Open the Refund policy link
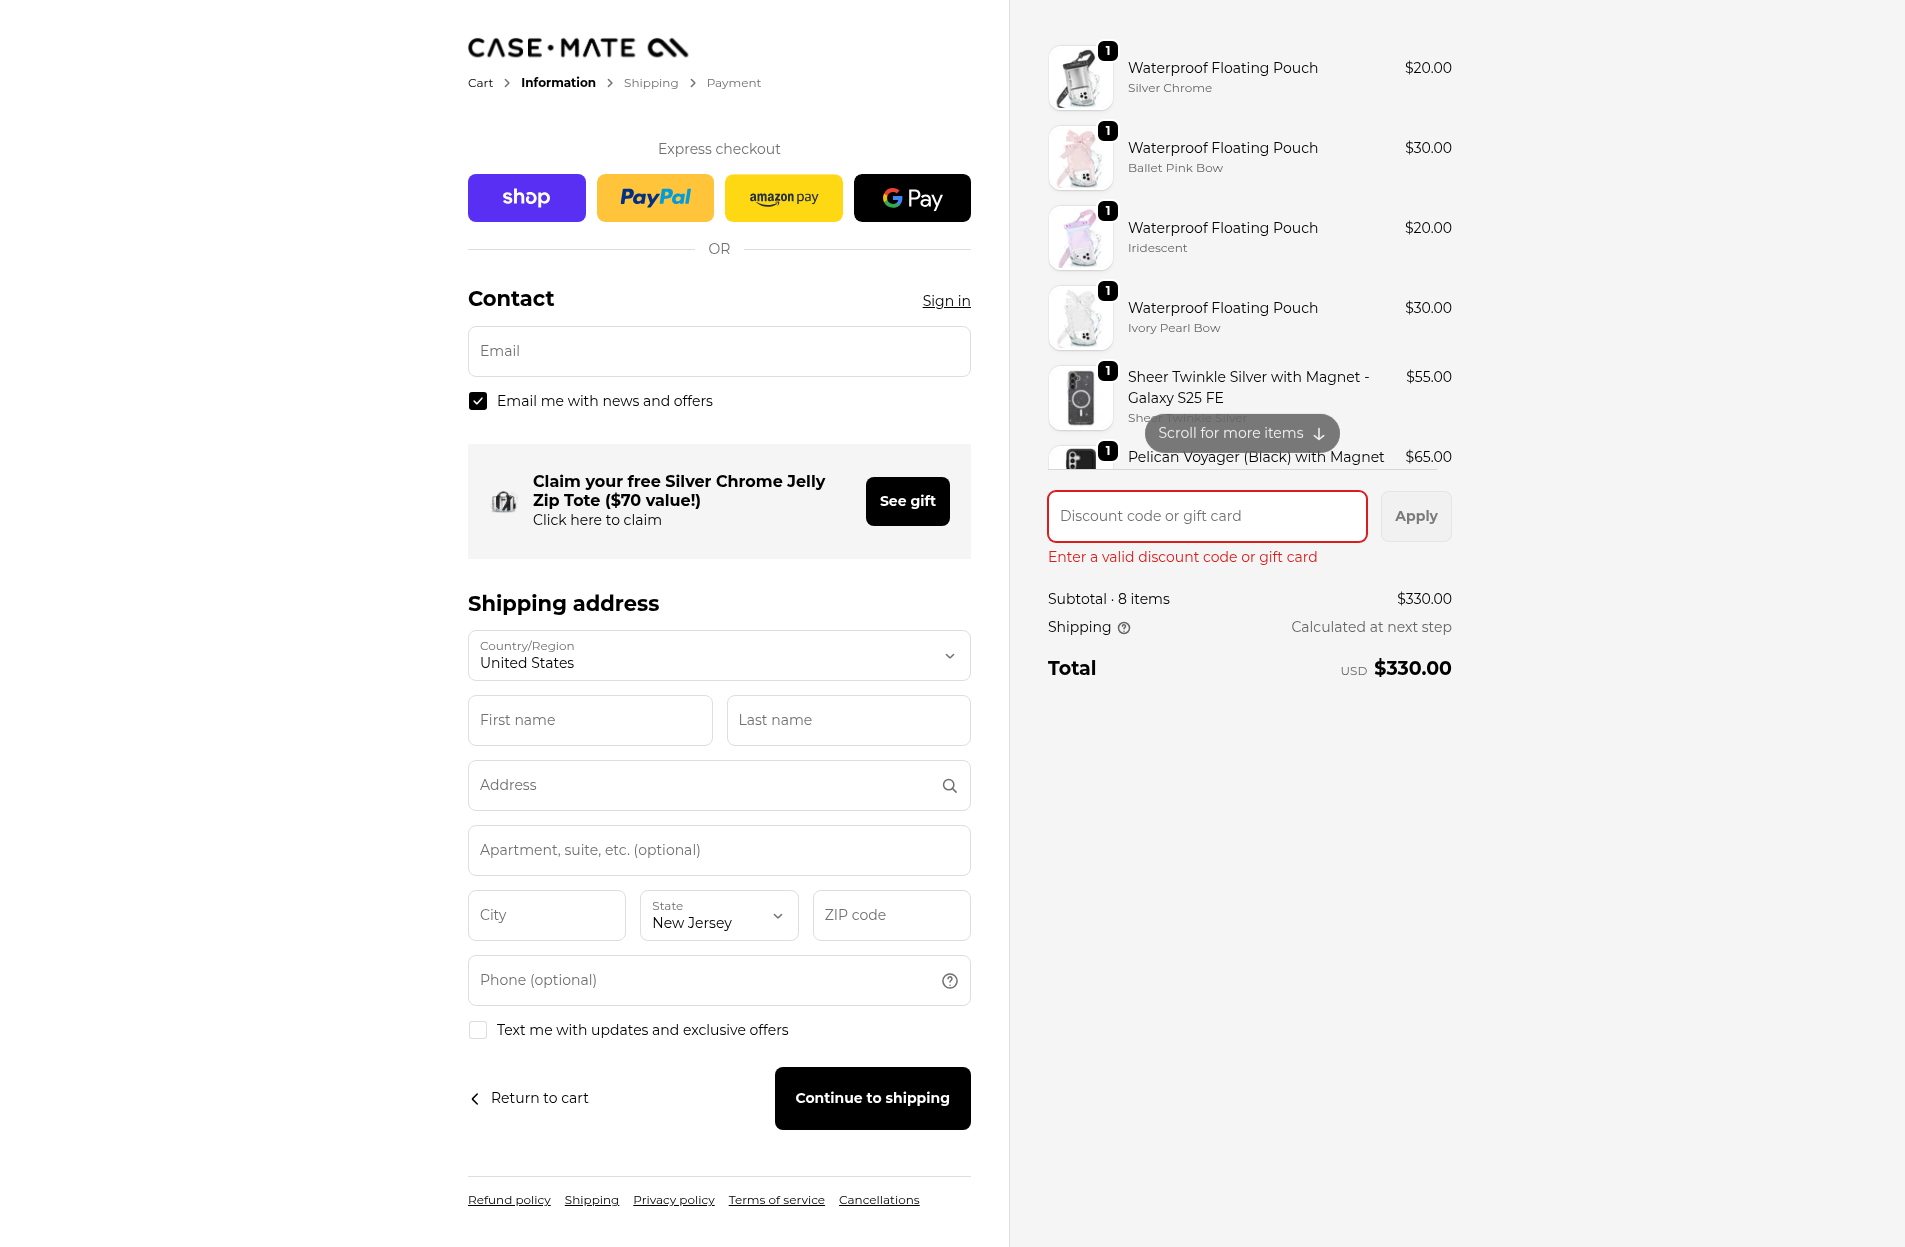This screenshot has height=1247, width=1905. (509, 1200)
